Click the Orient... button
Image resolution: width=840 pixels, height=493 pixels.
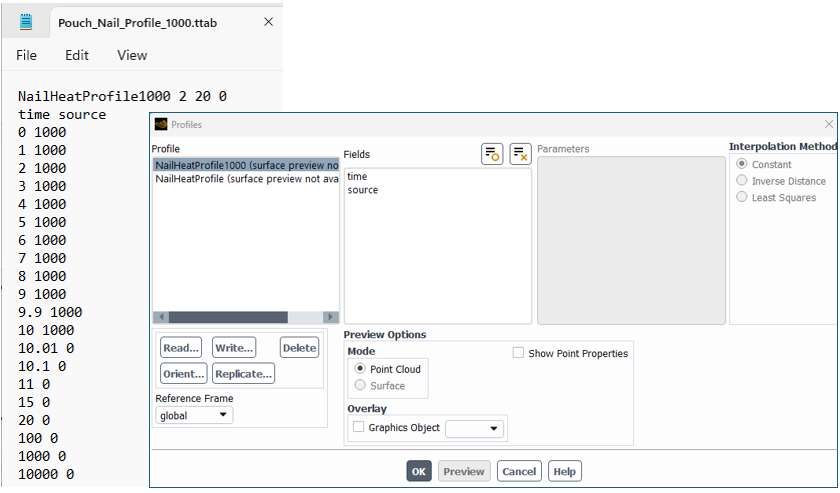point(183,374)
